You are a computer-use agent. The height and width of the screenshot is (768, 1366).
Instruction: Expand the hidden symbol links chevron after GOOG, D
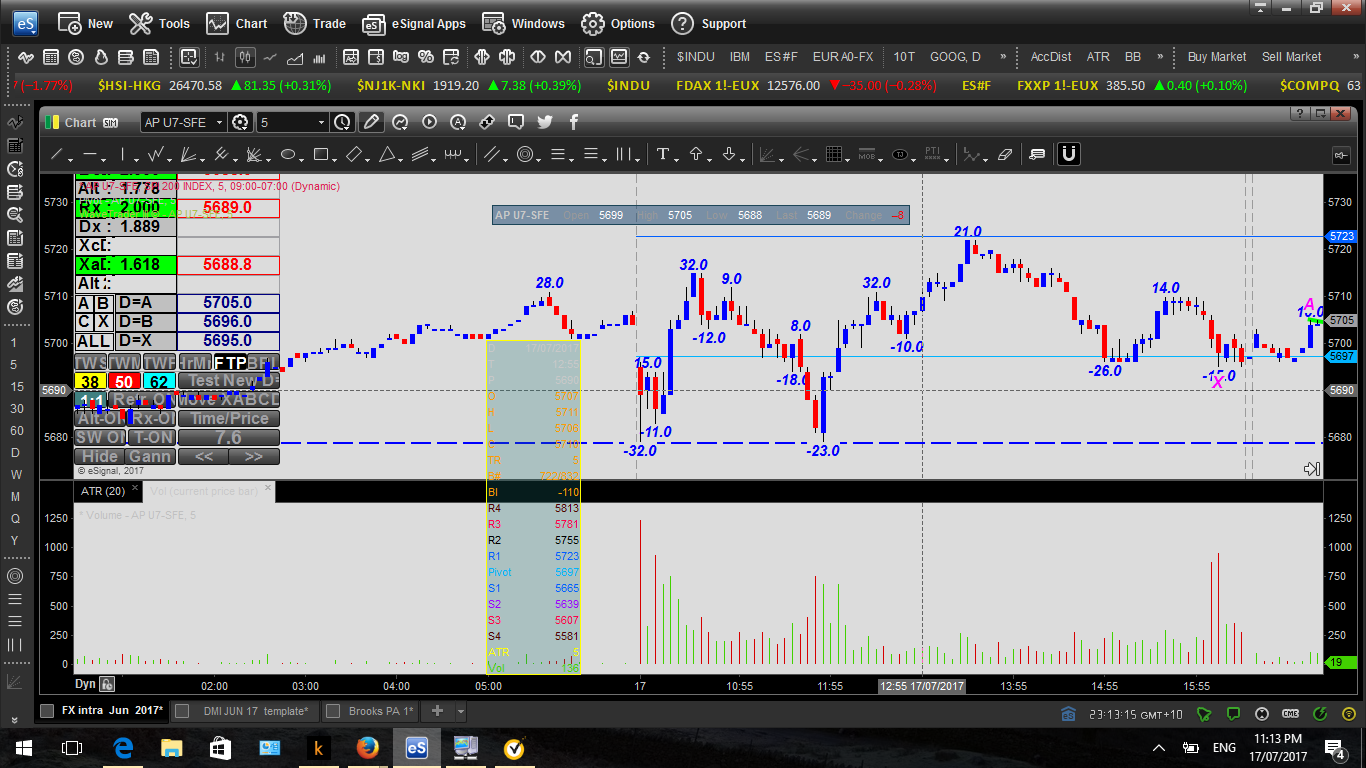(x=1003, y=57)
